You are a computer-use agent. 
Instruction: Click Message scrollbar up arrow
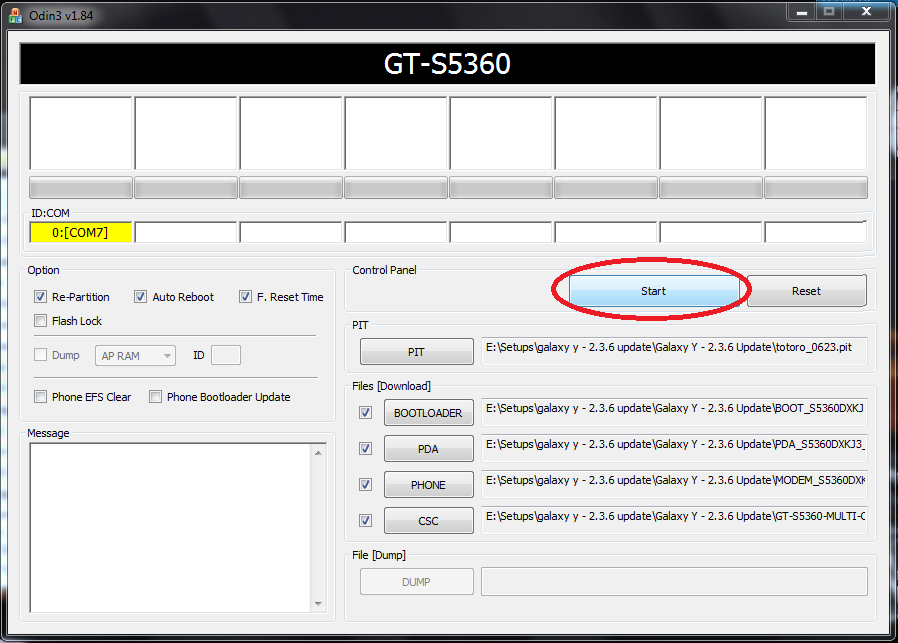(318, 453)
